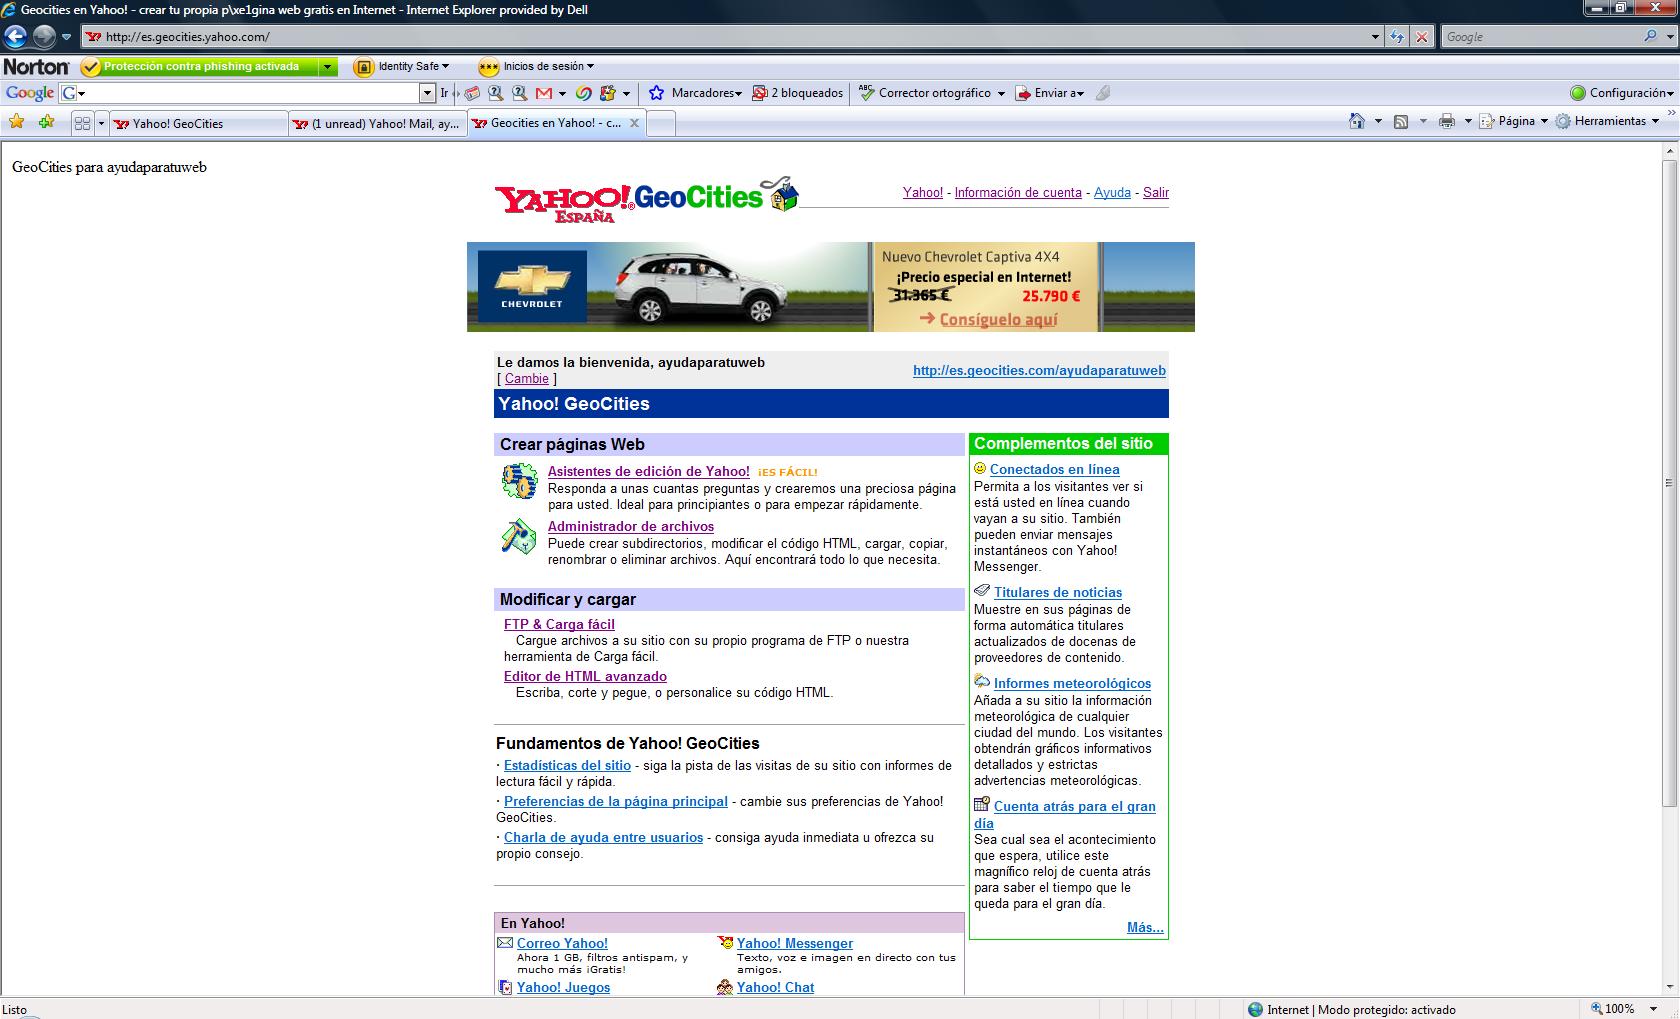Click the Asistentes de edición wizard icon

pos(519,481)
